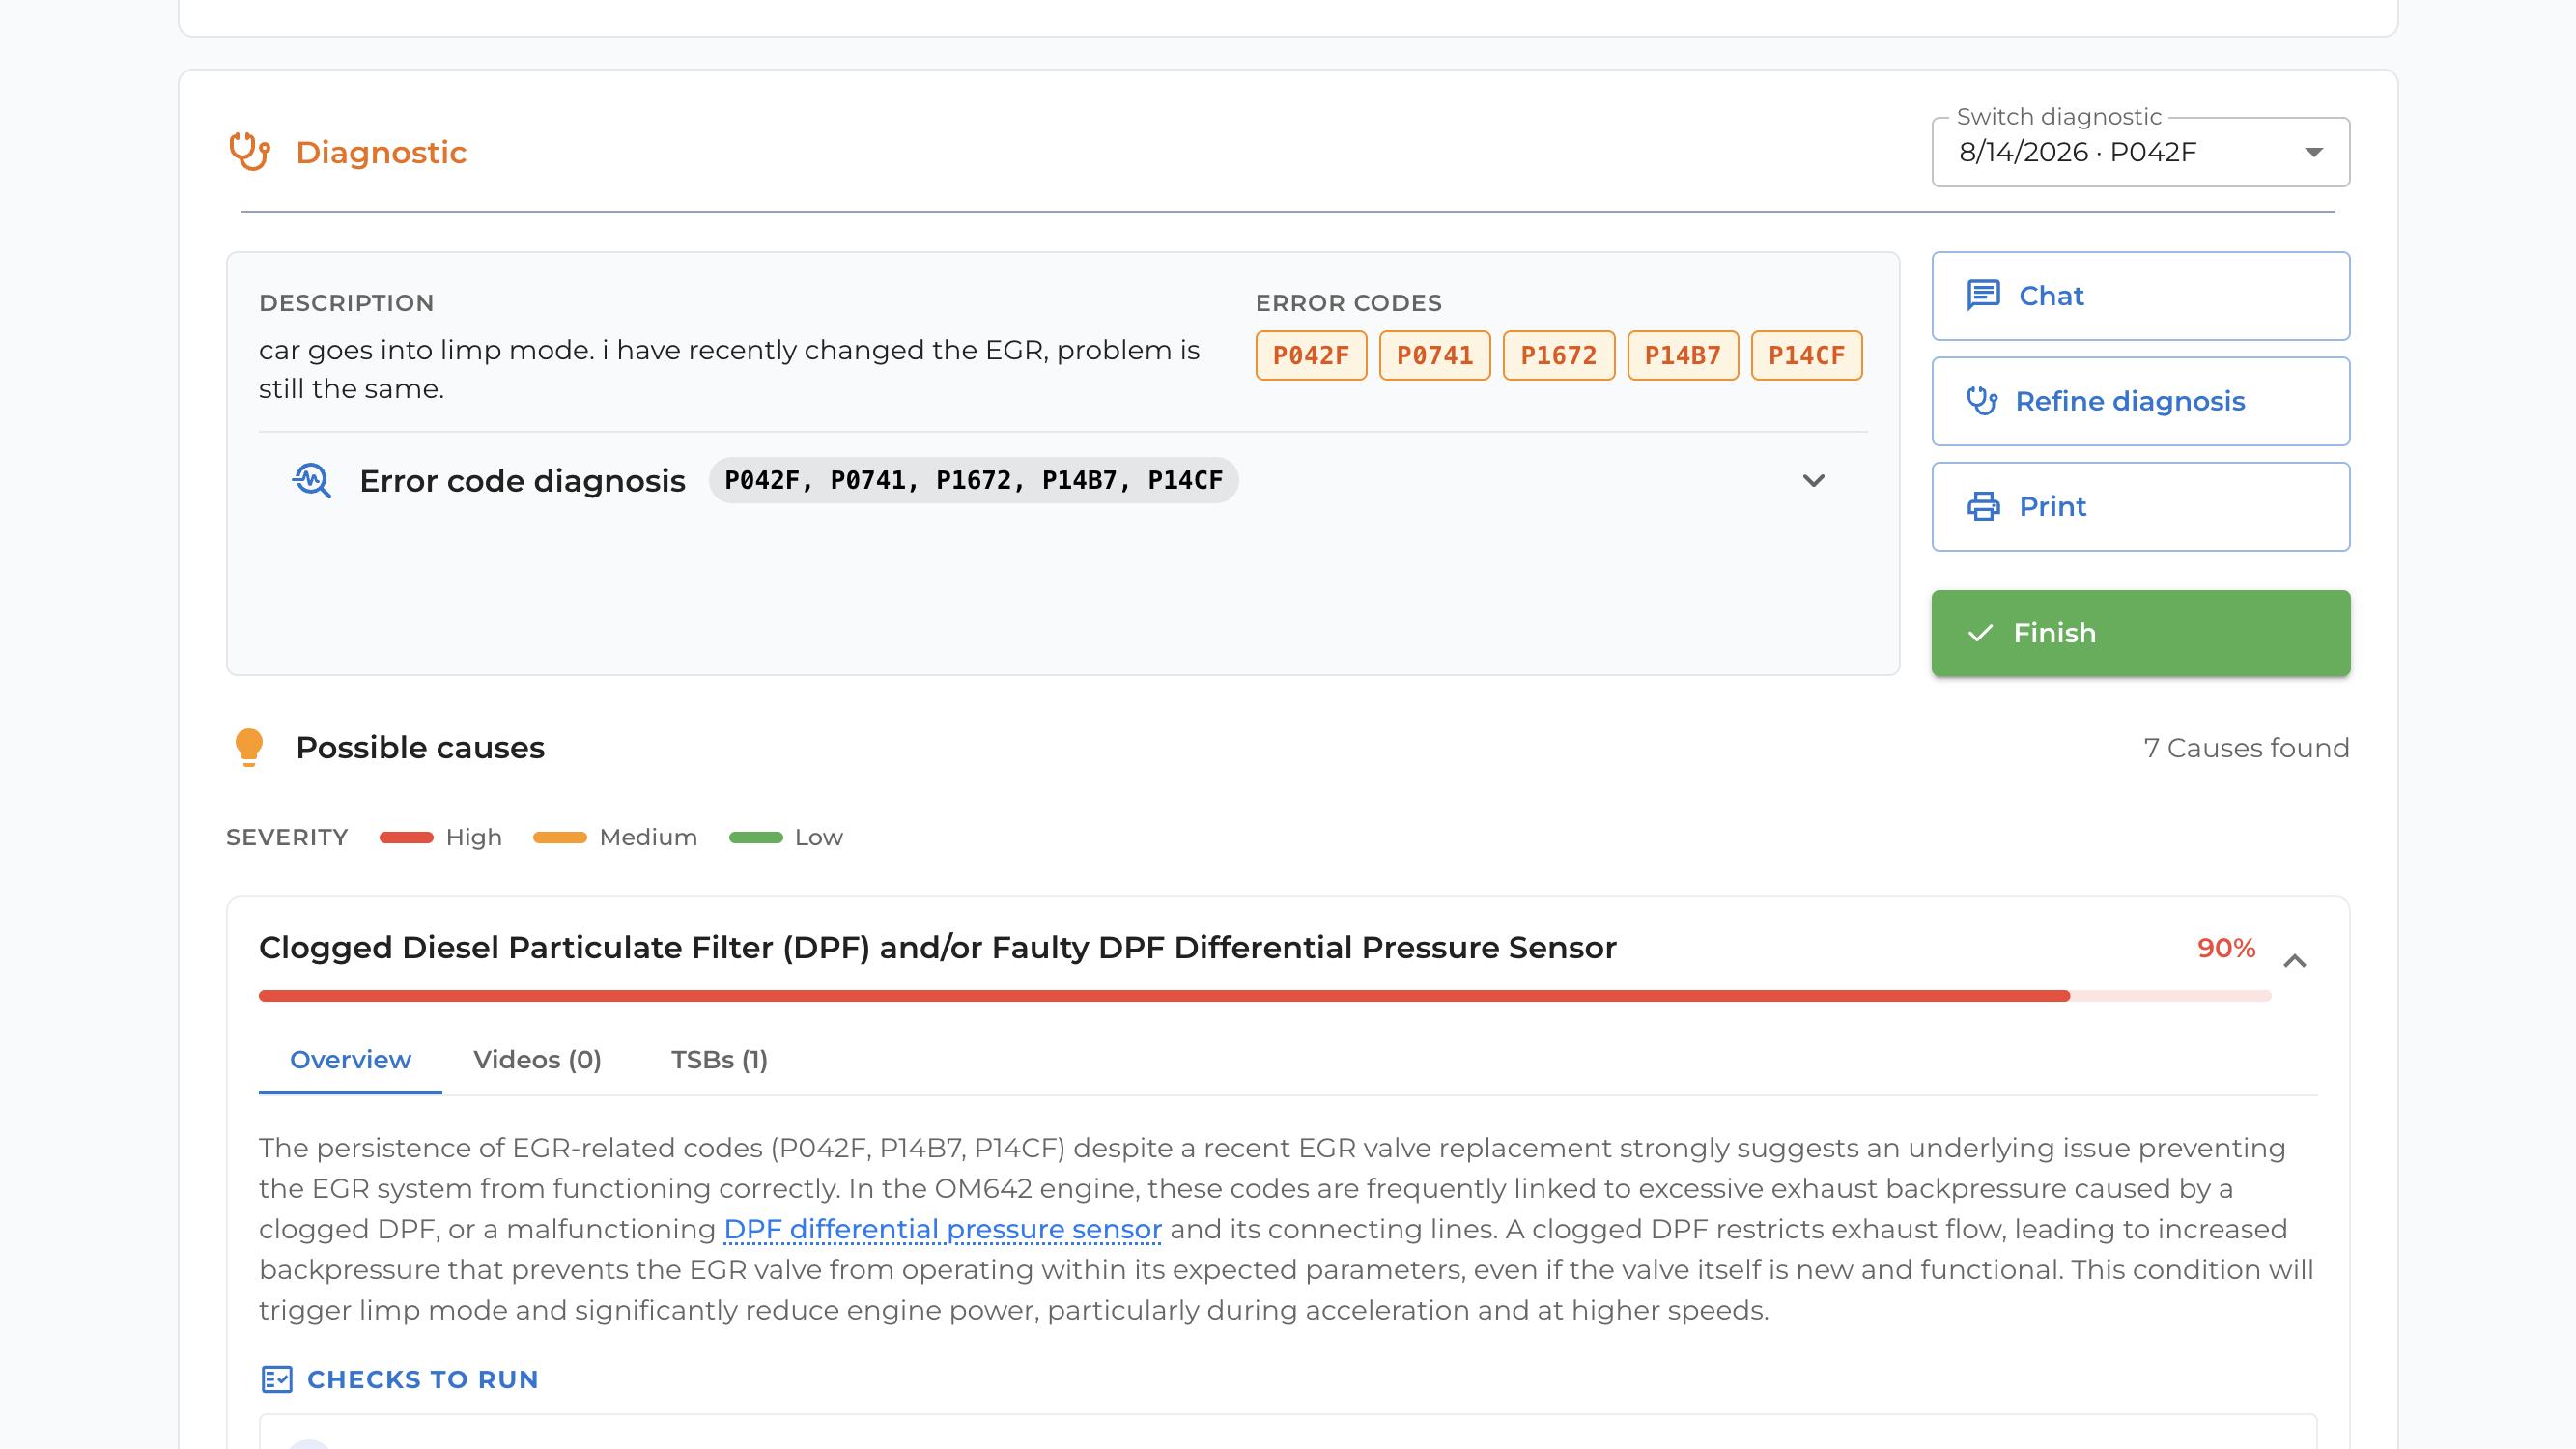2576x1449 pixels.
Task: Click the Checks to Run checklist icon
Action: tap(277, 1379)
